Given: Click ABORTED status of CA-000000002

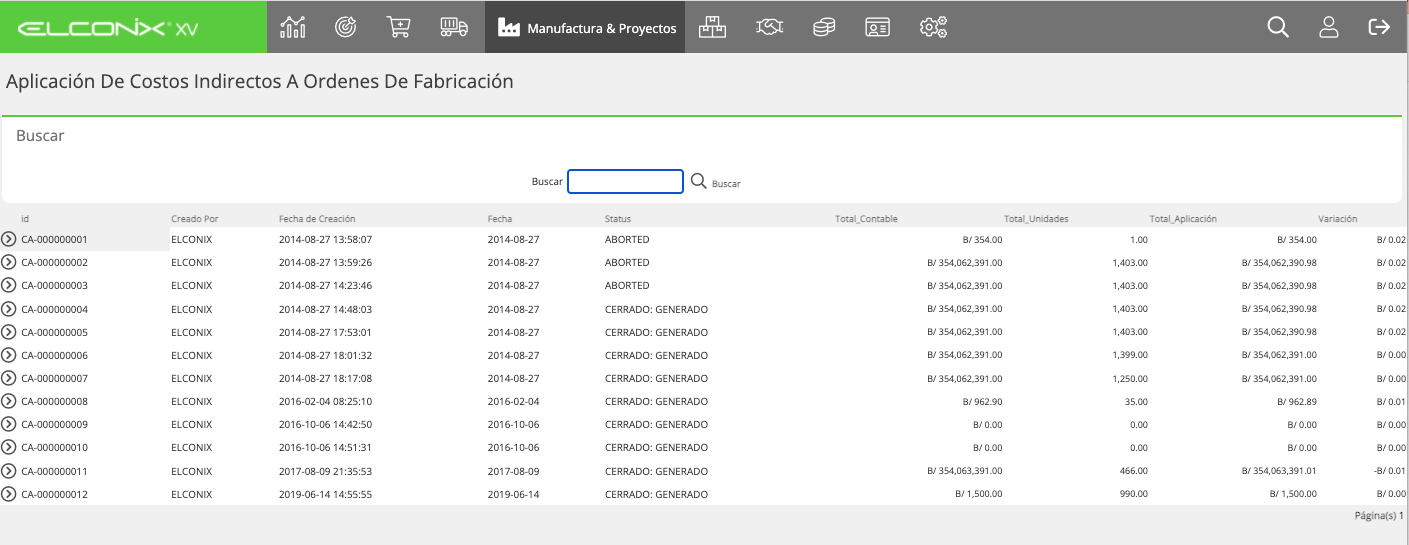Looking at the screenshot, I should (x=627, y=263).
